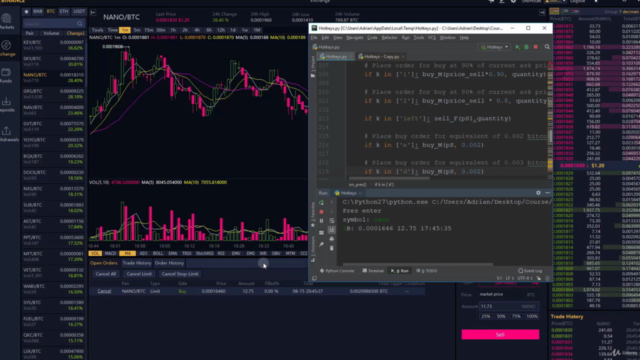640x360 pixels.
Task: Click the Cancel Stop-Limit button
Action: (180, 274)
